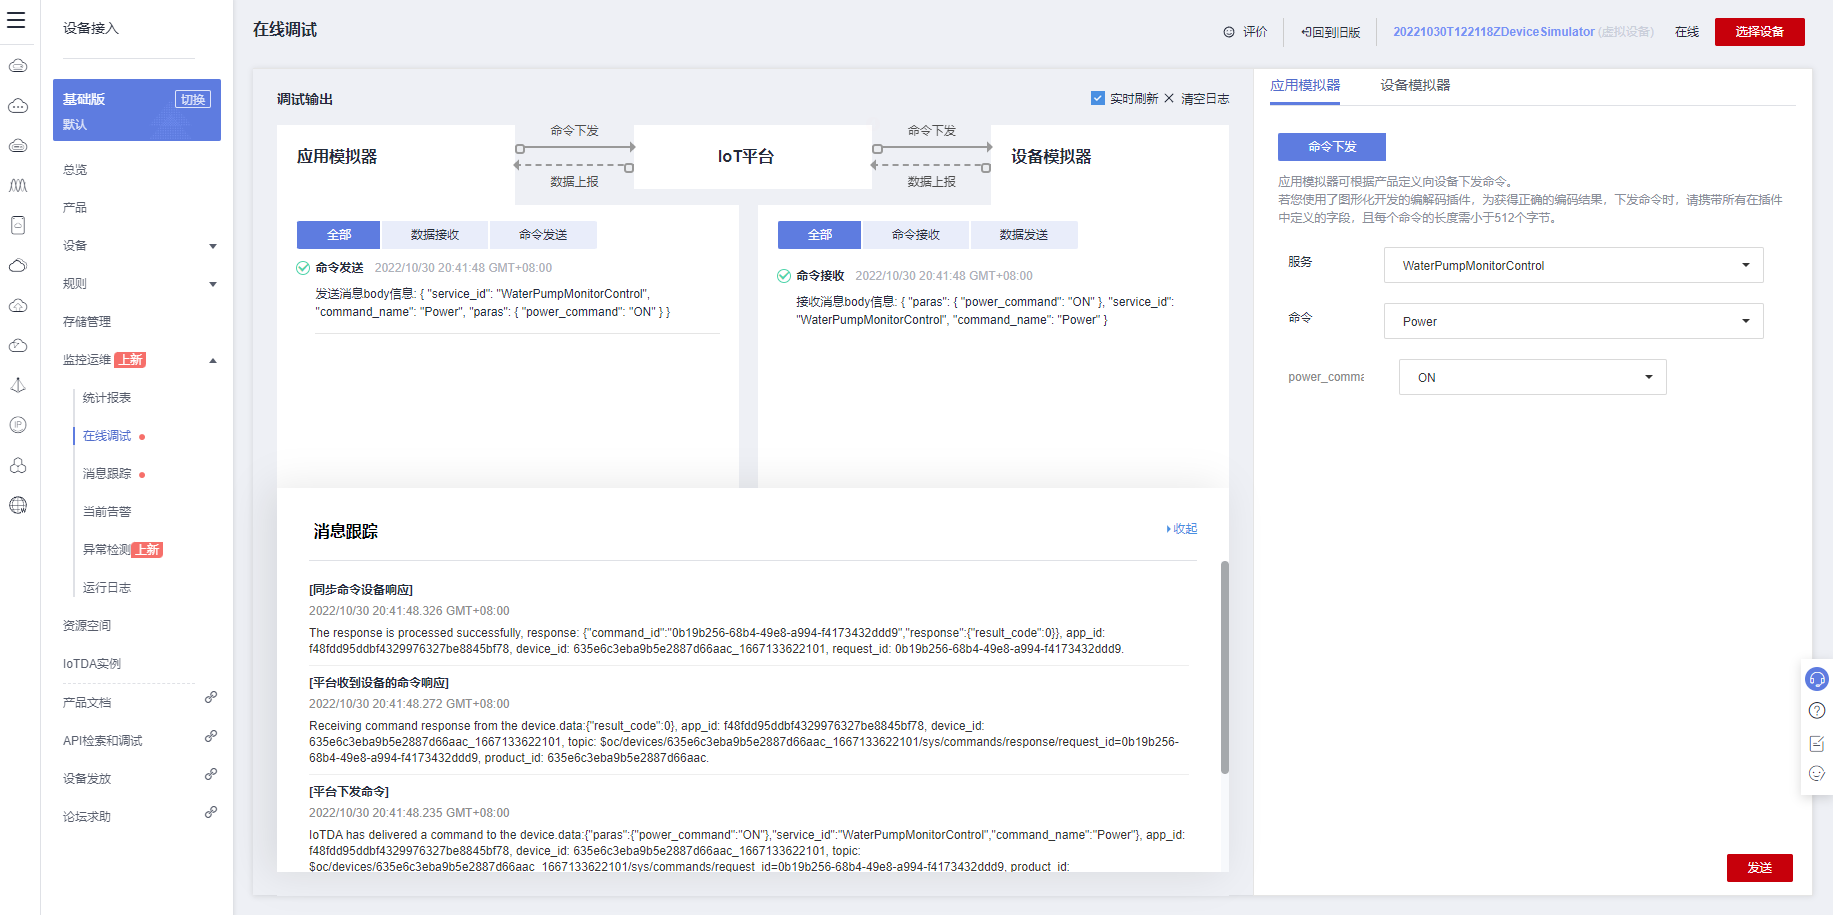The image size is (1833, 915).
Task: Click the triple-wave icon in the sidebar
Action: point(18,186)
